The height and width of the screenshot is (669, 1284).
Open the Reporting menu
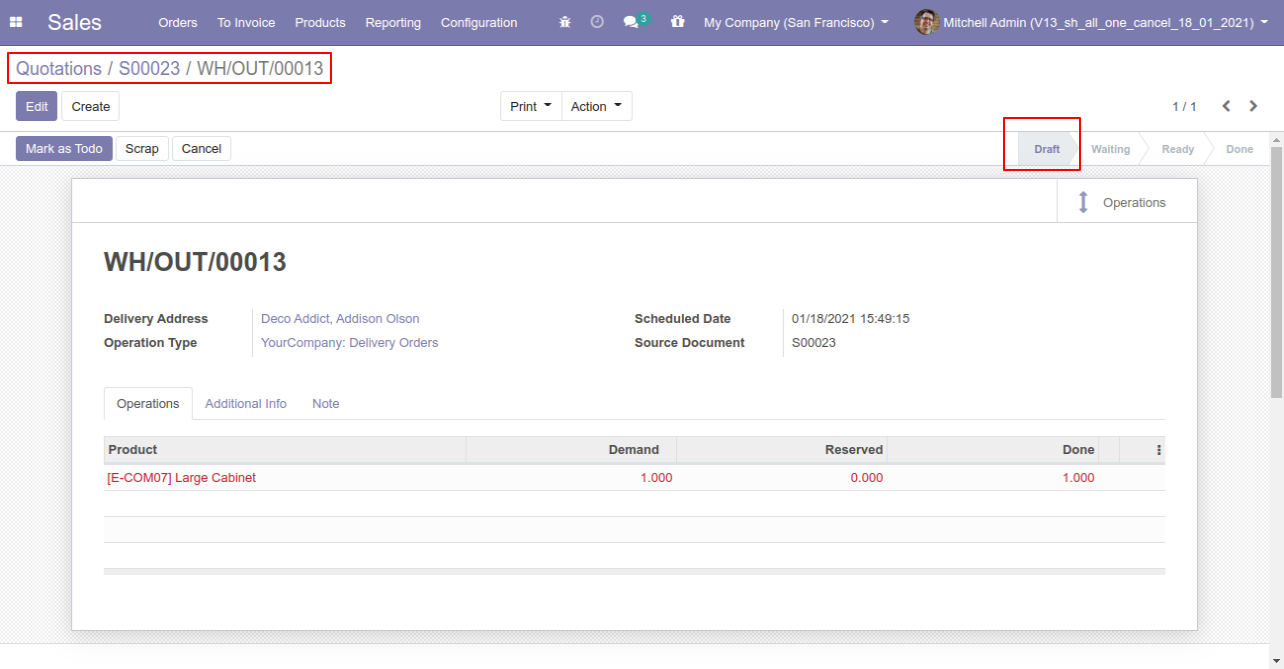tap(393, 22)
